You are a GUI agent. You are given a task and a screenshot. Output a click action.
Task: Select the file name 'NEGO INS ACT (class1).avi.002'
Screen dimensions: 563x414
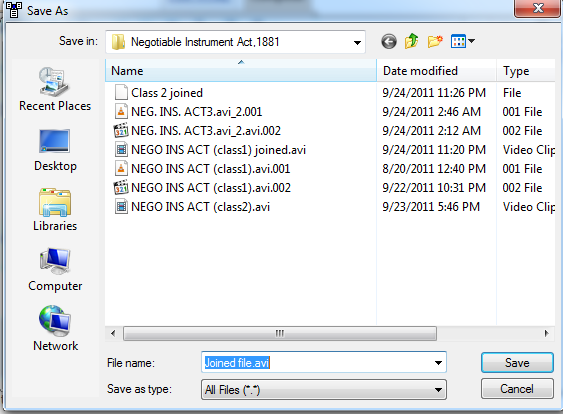(211, 188)
